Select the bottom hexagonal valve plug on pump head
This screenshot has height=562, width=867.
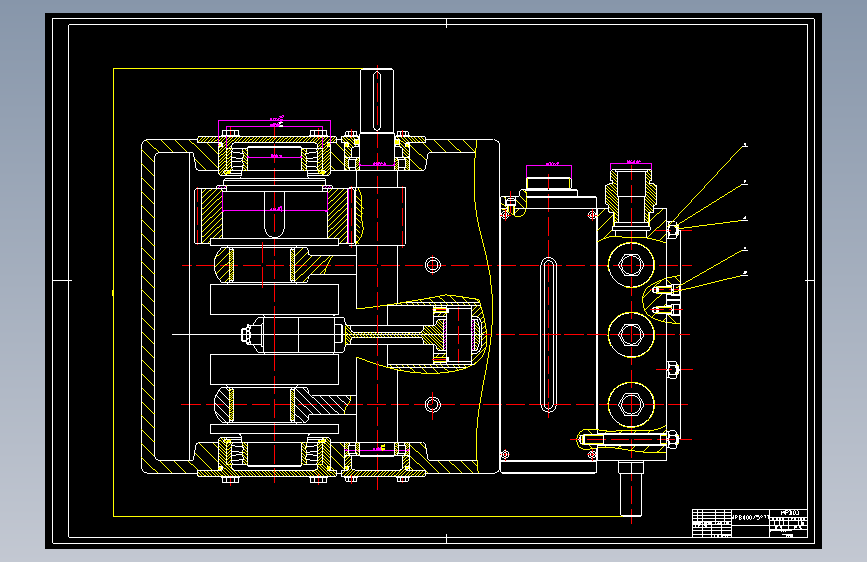click(630, 404)
